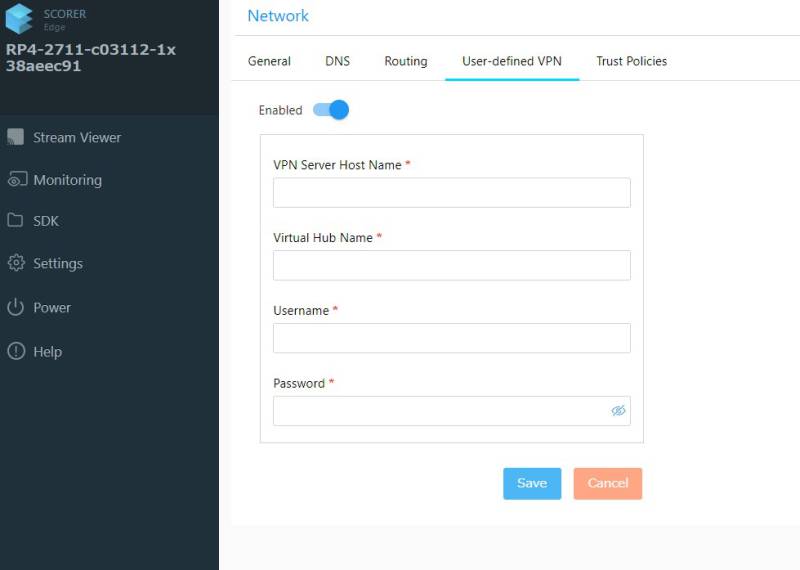This screenshot has height=570, width=800.
Task: Select the Username input field
Action: (451, 338)
